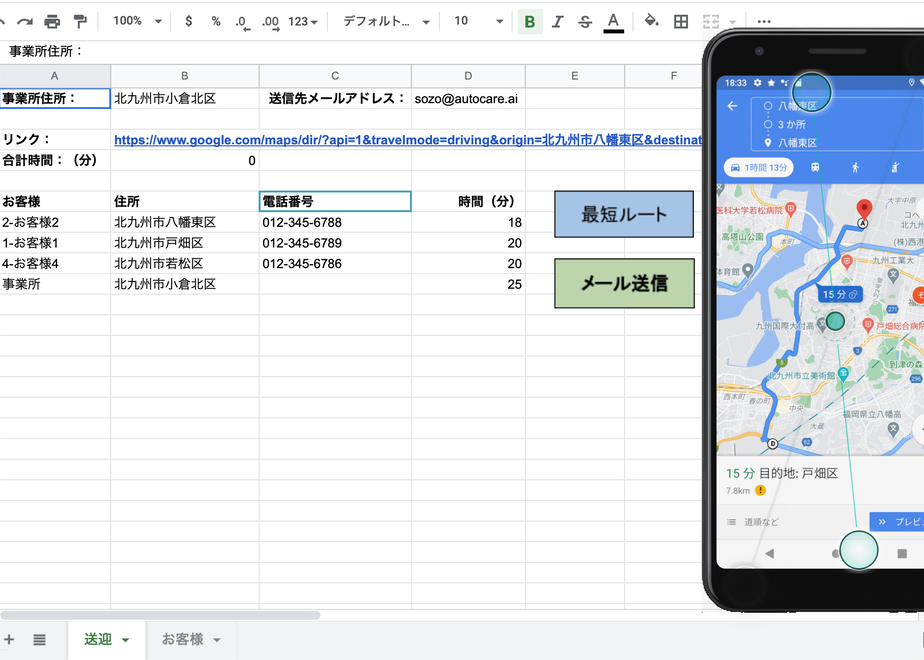The width and height of the screenshot is (924, 660).
Task: Open the all sheets list icon
Action: [39, 639]
